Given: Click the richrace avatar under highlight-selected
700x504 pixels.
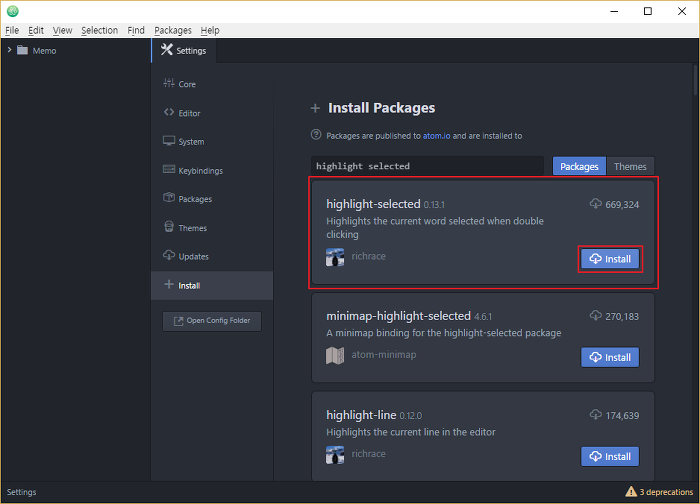Looking at the screenshot, I should point(335,257).
